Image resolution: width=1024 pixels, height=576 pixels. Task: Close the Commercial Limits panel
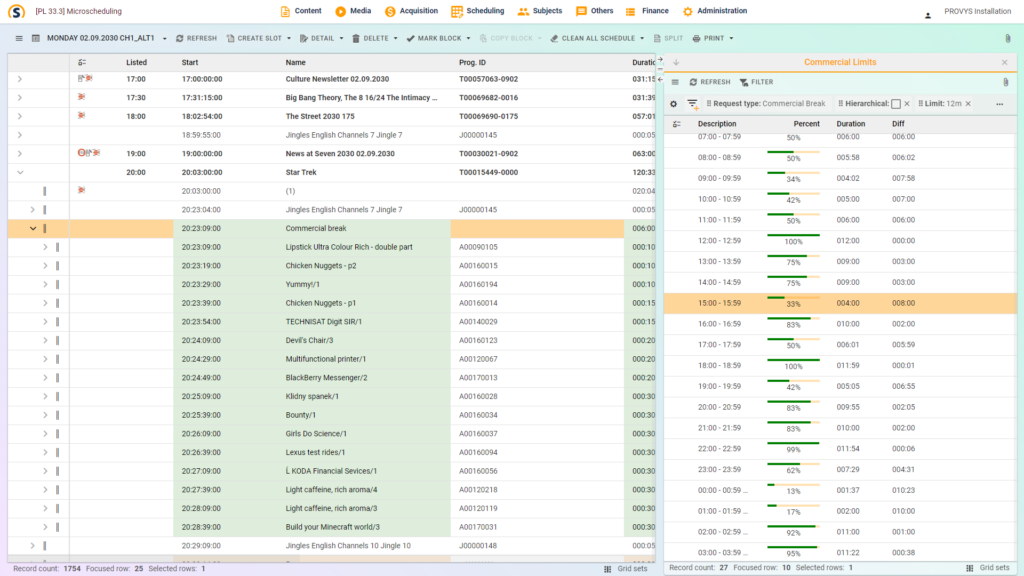click(x=1004, y=63)
